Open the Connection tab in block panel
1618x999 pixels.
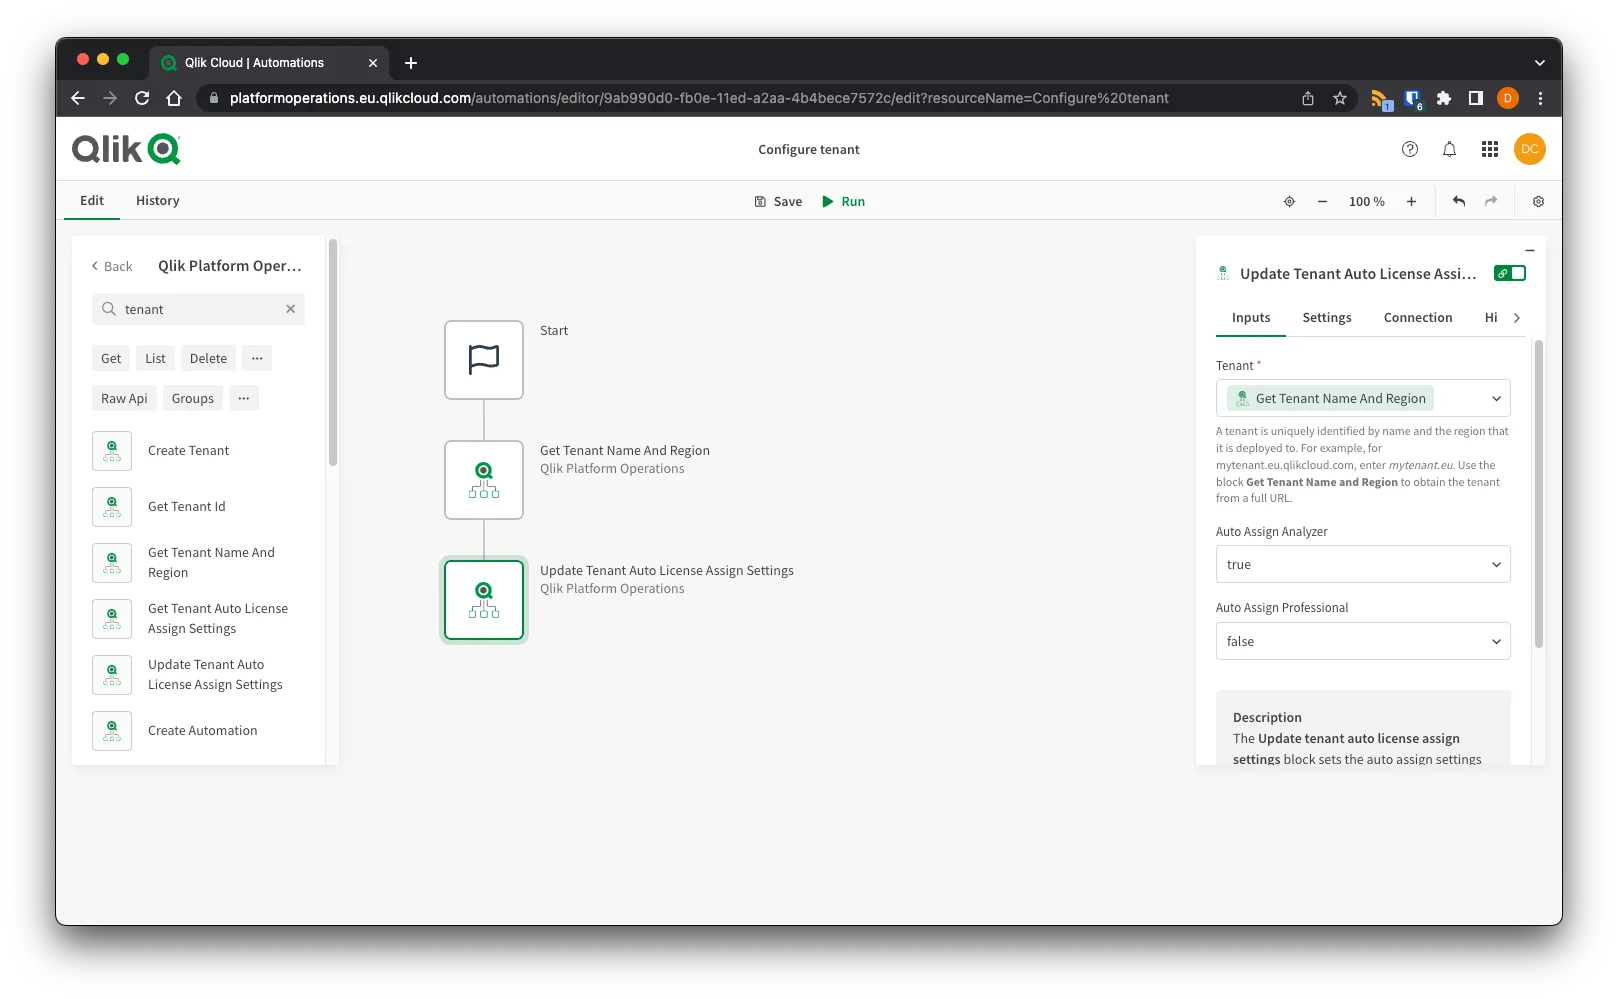1417,317
